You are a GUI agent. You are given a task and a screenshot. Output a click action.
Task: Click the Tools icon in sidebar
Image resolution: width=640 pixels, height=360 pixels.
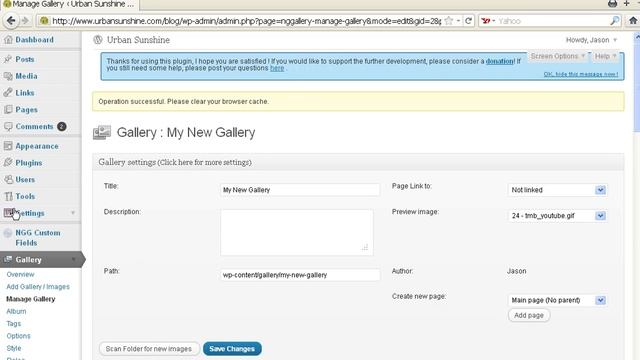tap(8, 196)
